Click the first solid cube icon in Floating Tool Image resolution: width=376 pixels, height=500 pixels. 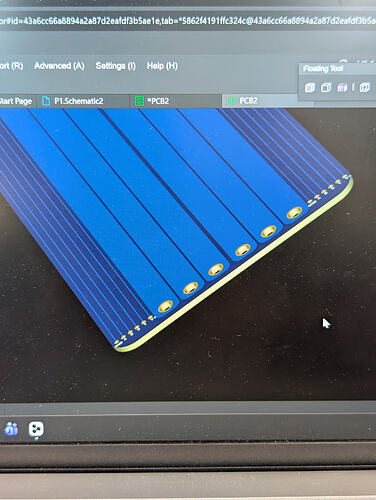[310, 88]
